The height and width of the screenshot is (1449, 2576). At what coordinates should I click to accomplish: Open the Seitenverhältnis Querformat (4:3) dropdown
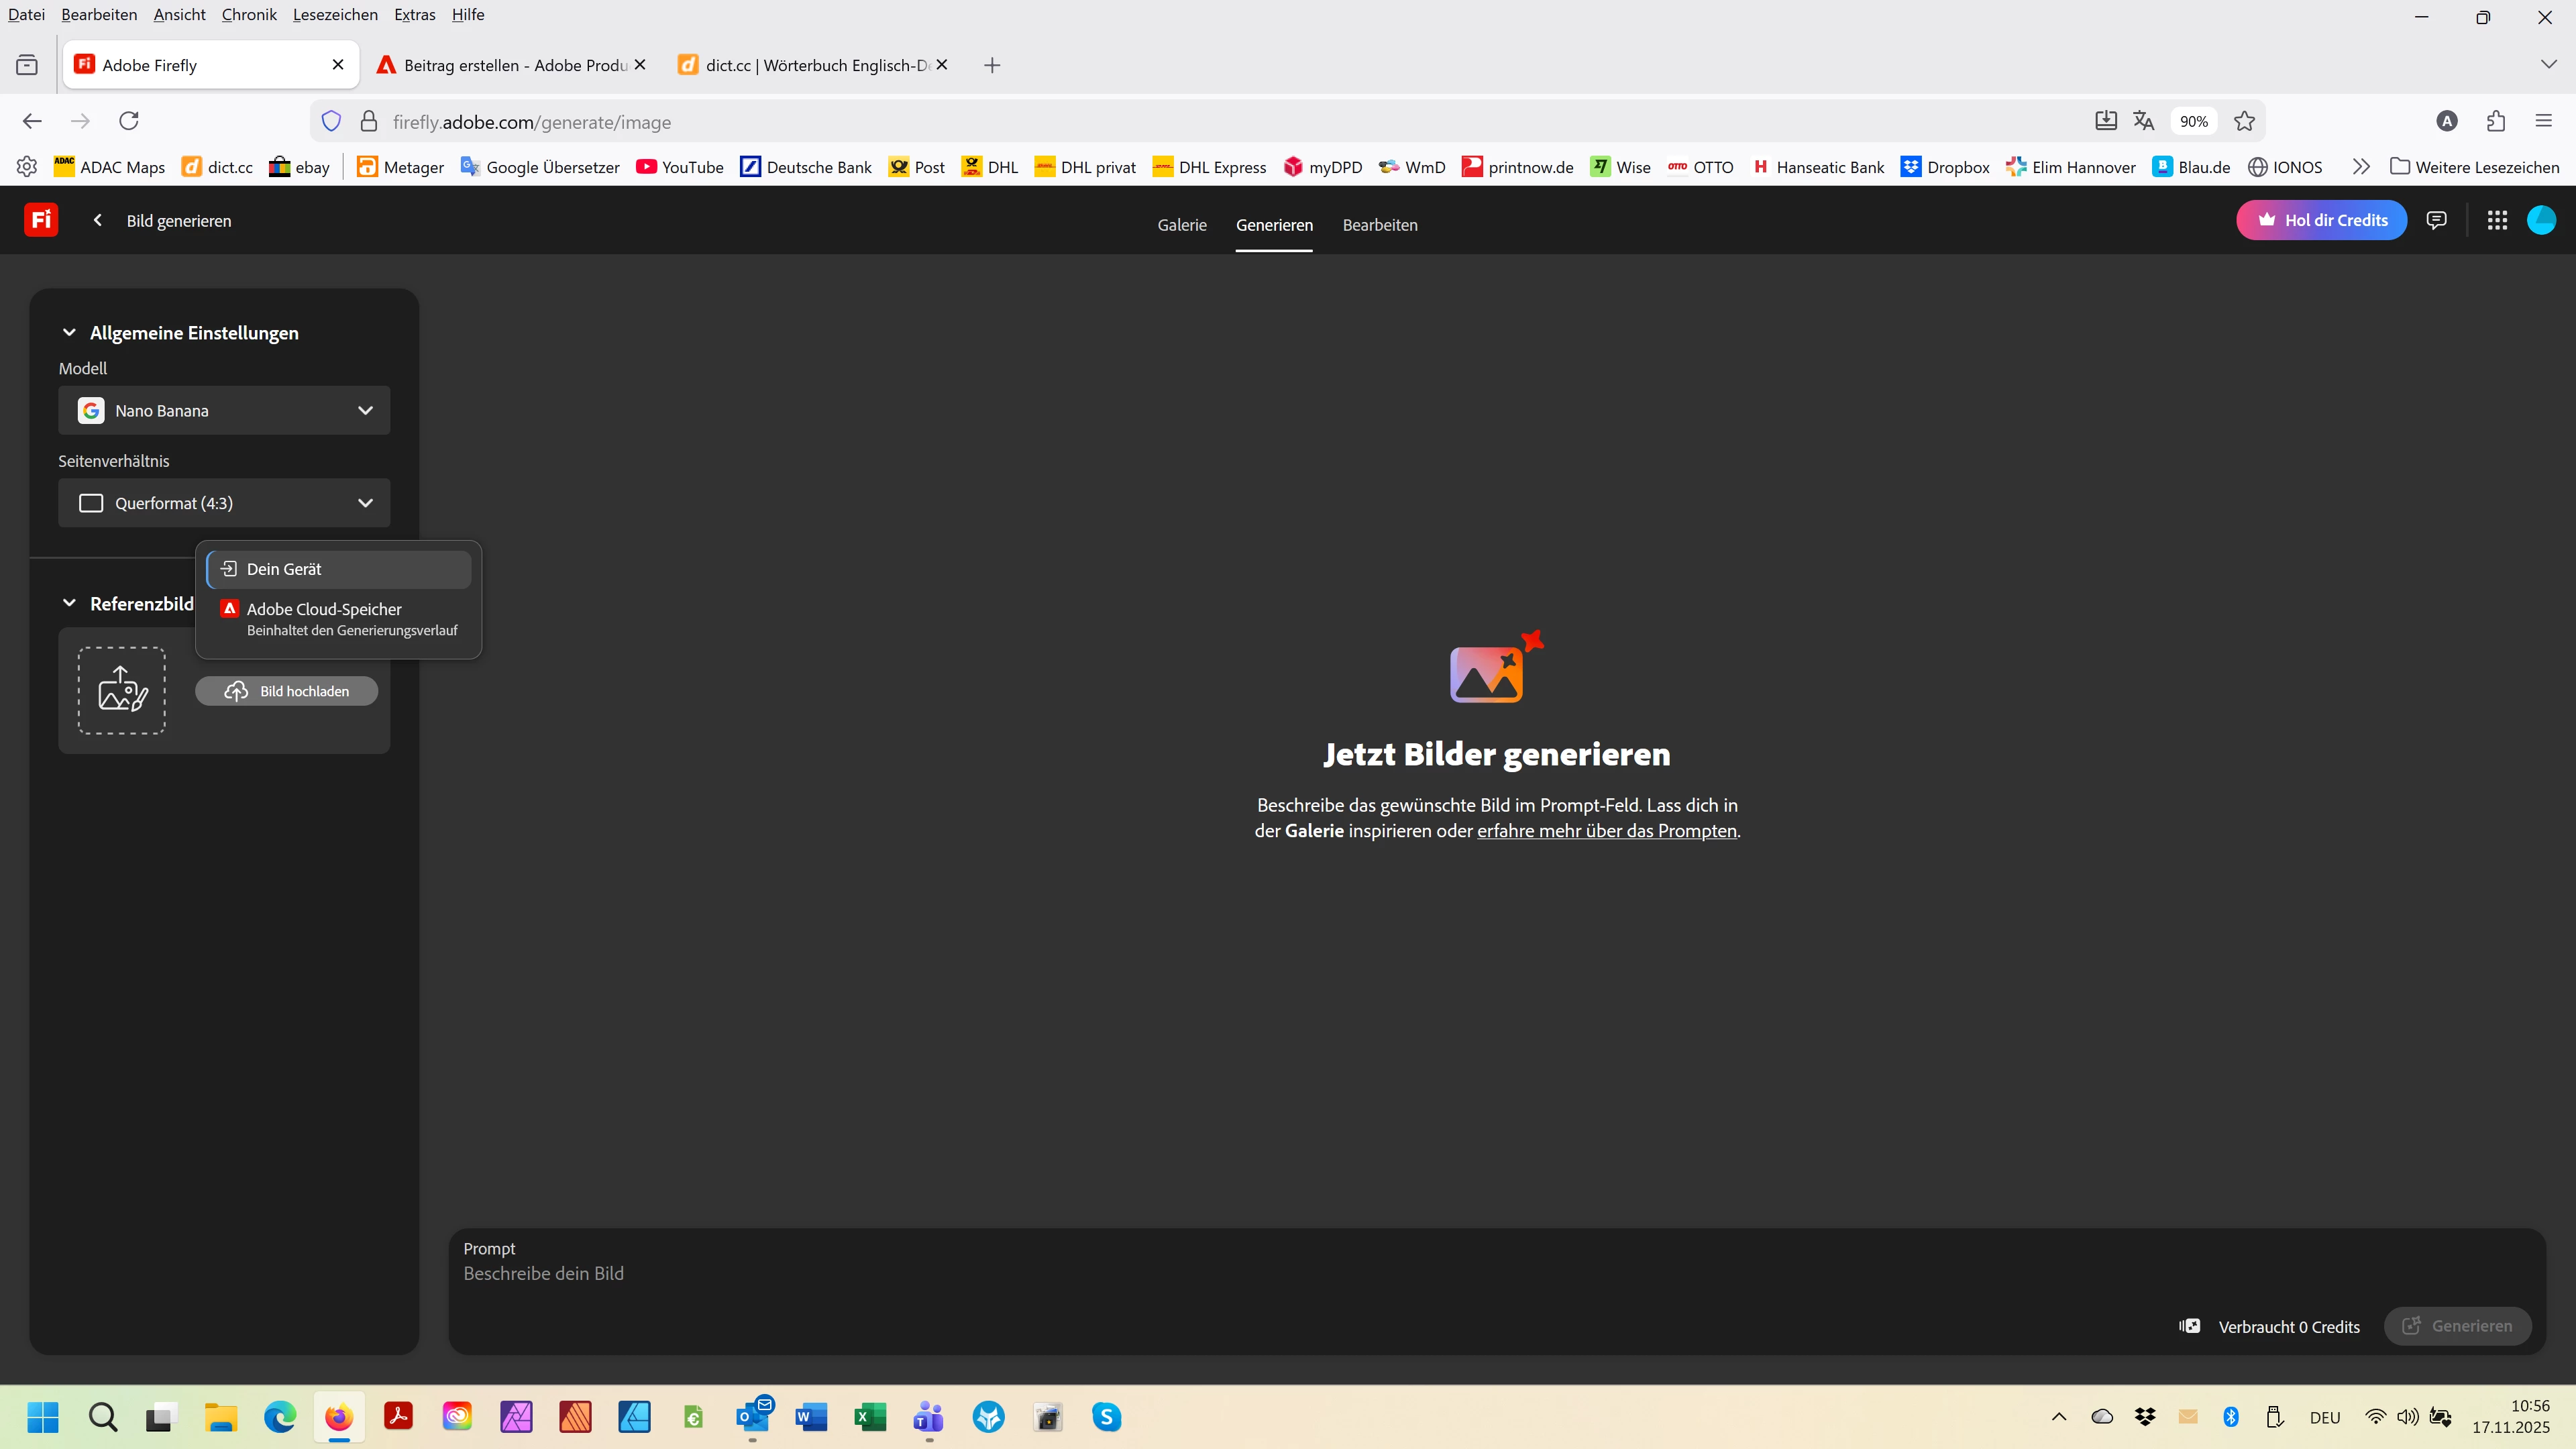224,503
